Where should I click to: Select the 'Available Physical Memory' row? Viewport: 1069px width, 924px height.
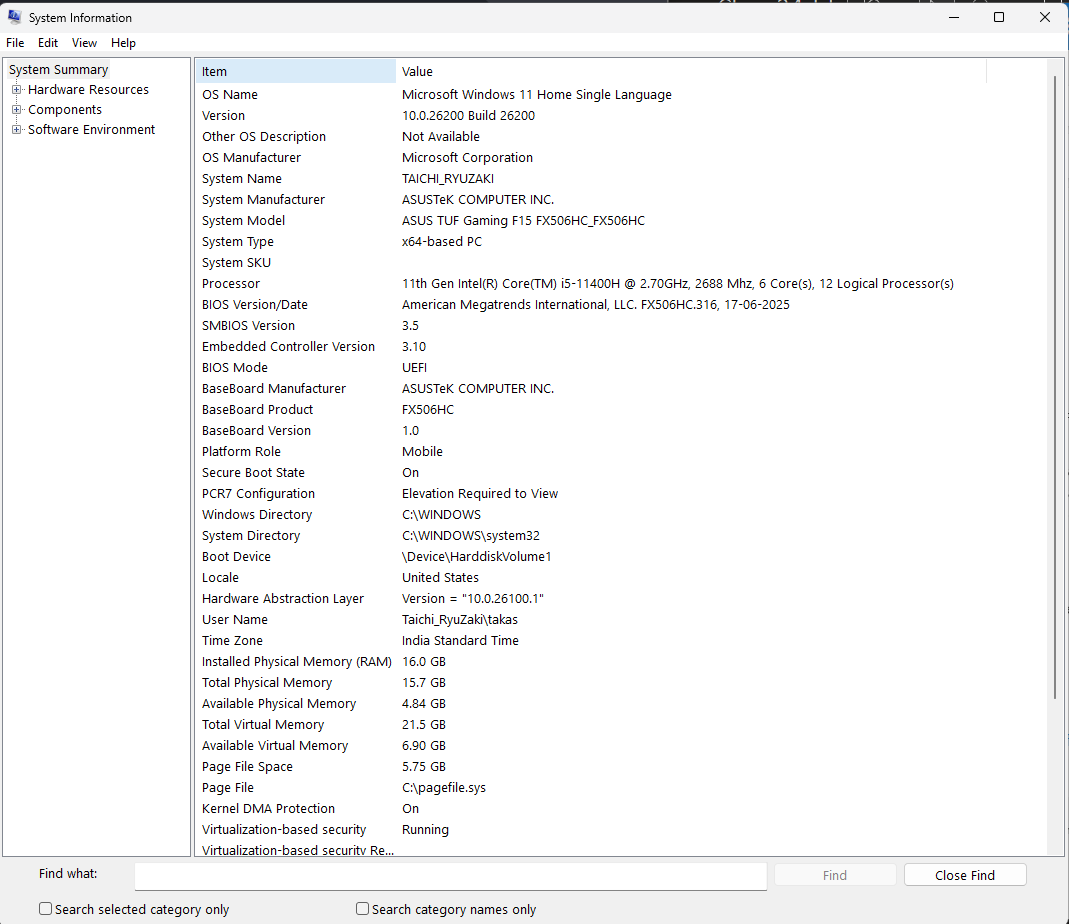click(x=591, y=704)
